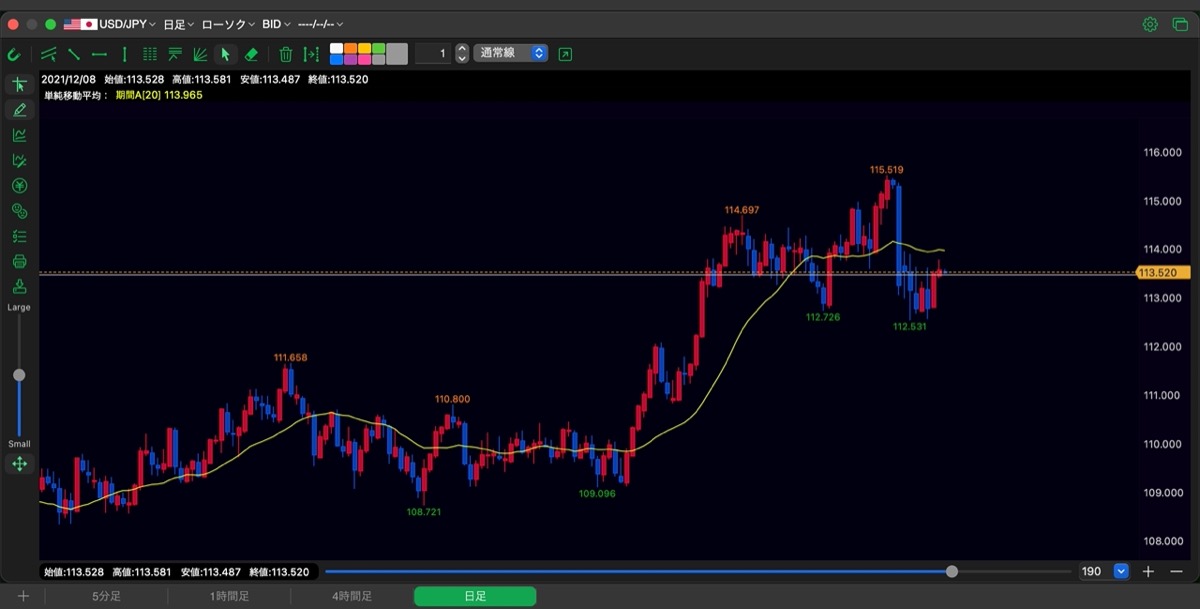The height and width of the screenshot is (609, 1200).
Task: Open the BID price type dropdown
Action: (276, 24)
